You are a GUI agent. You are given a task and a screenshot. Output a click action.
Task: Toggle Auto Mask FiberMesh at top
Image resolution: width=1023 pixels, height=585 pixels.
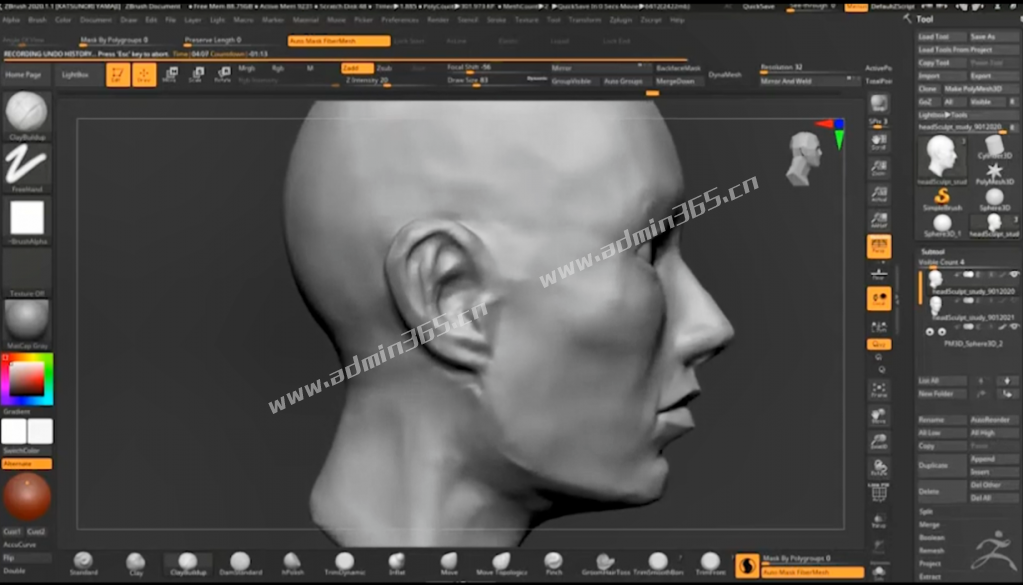339,40
